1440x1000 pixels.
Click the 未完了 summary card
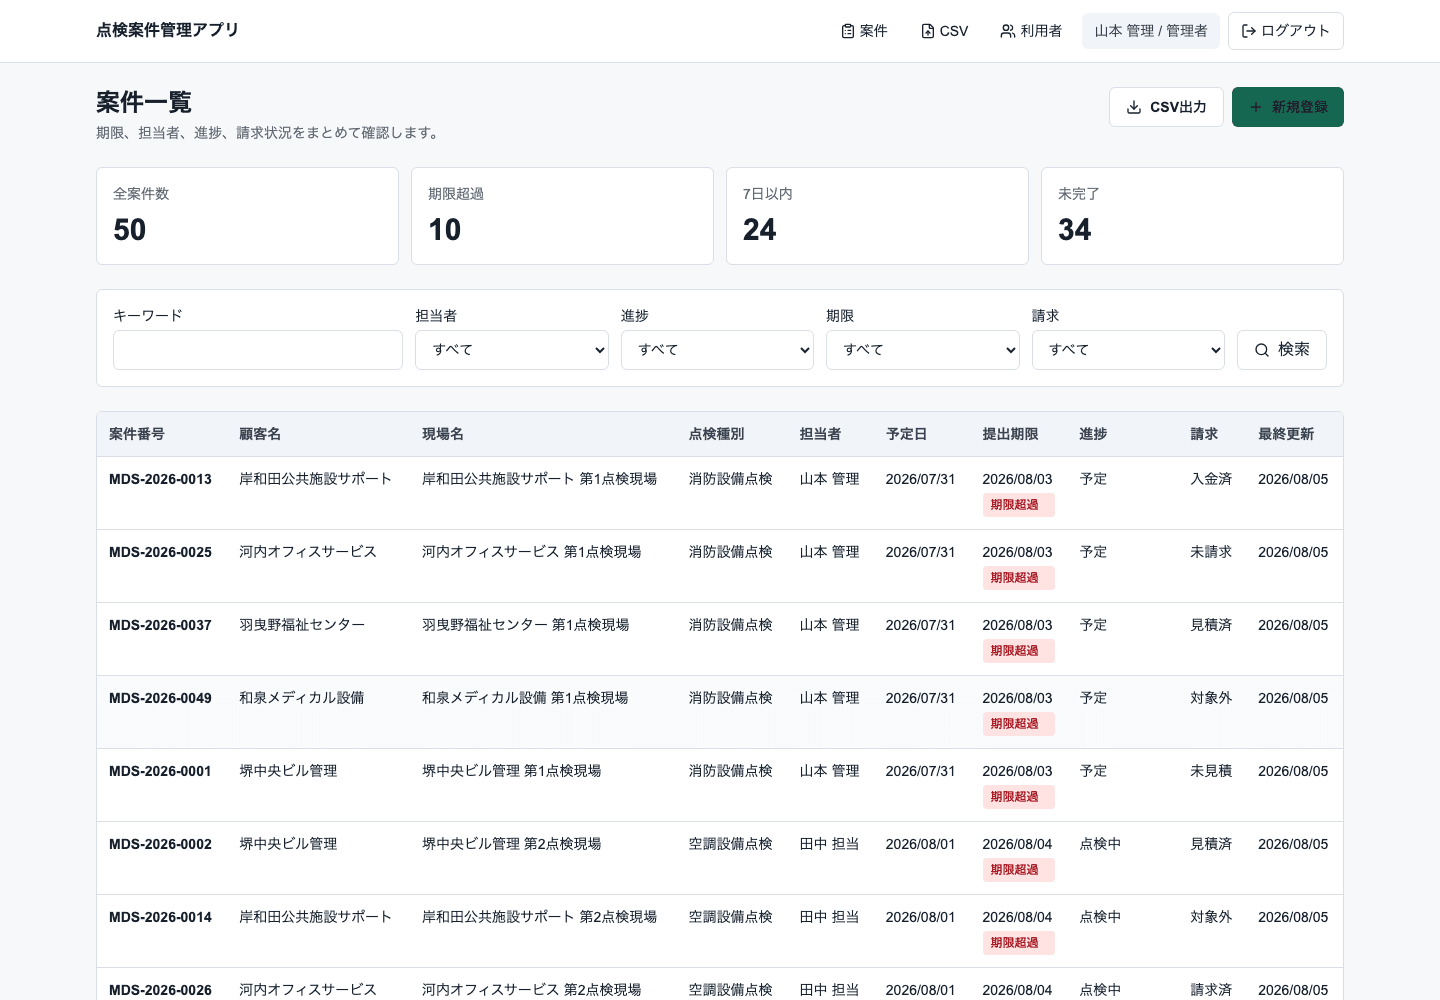1192,216
